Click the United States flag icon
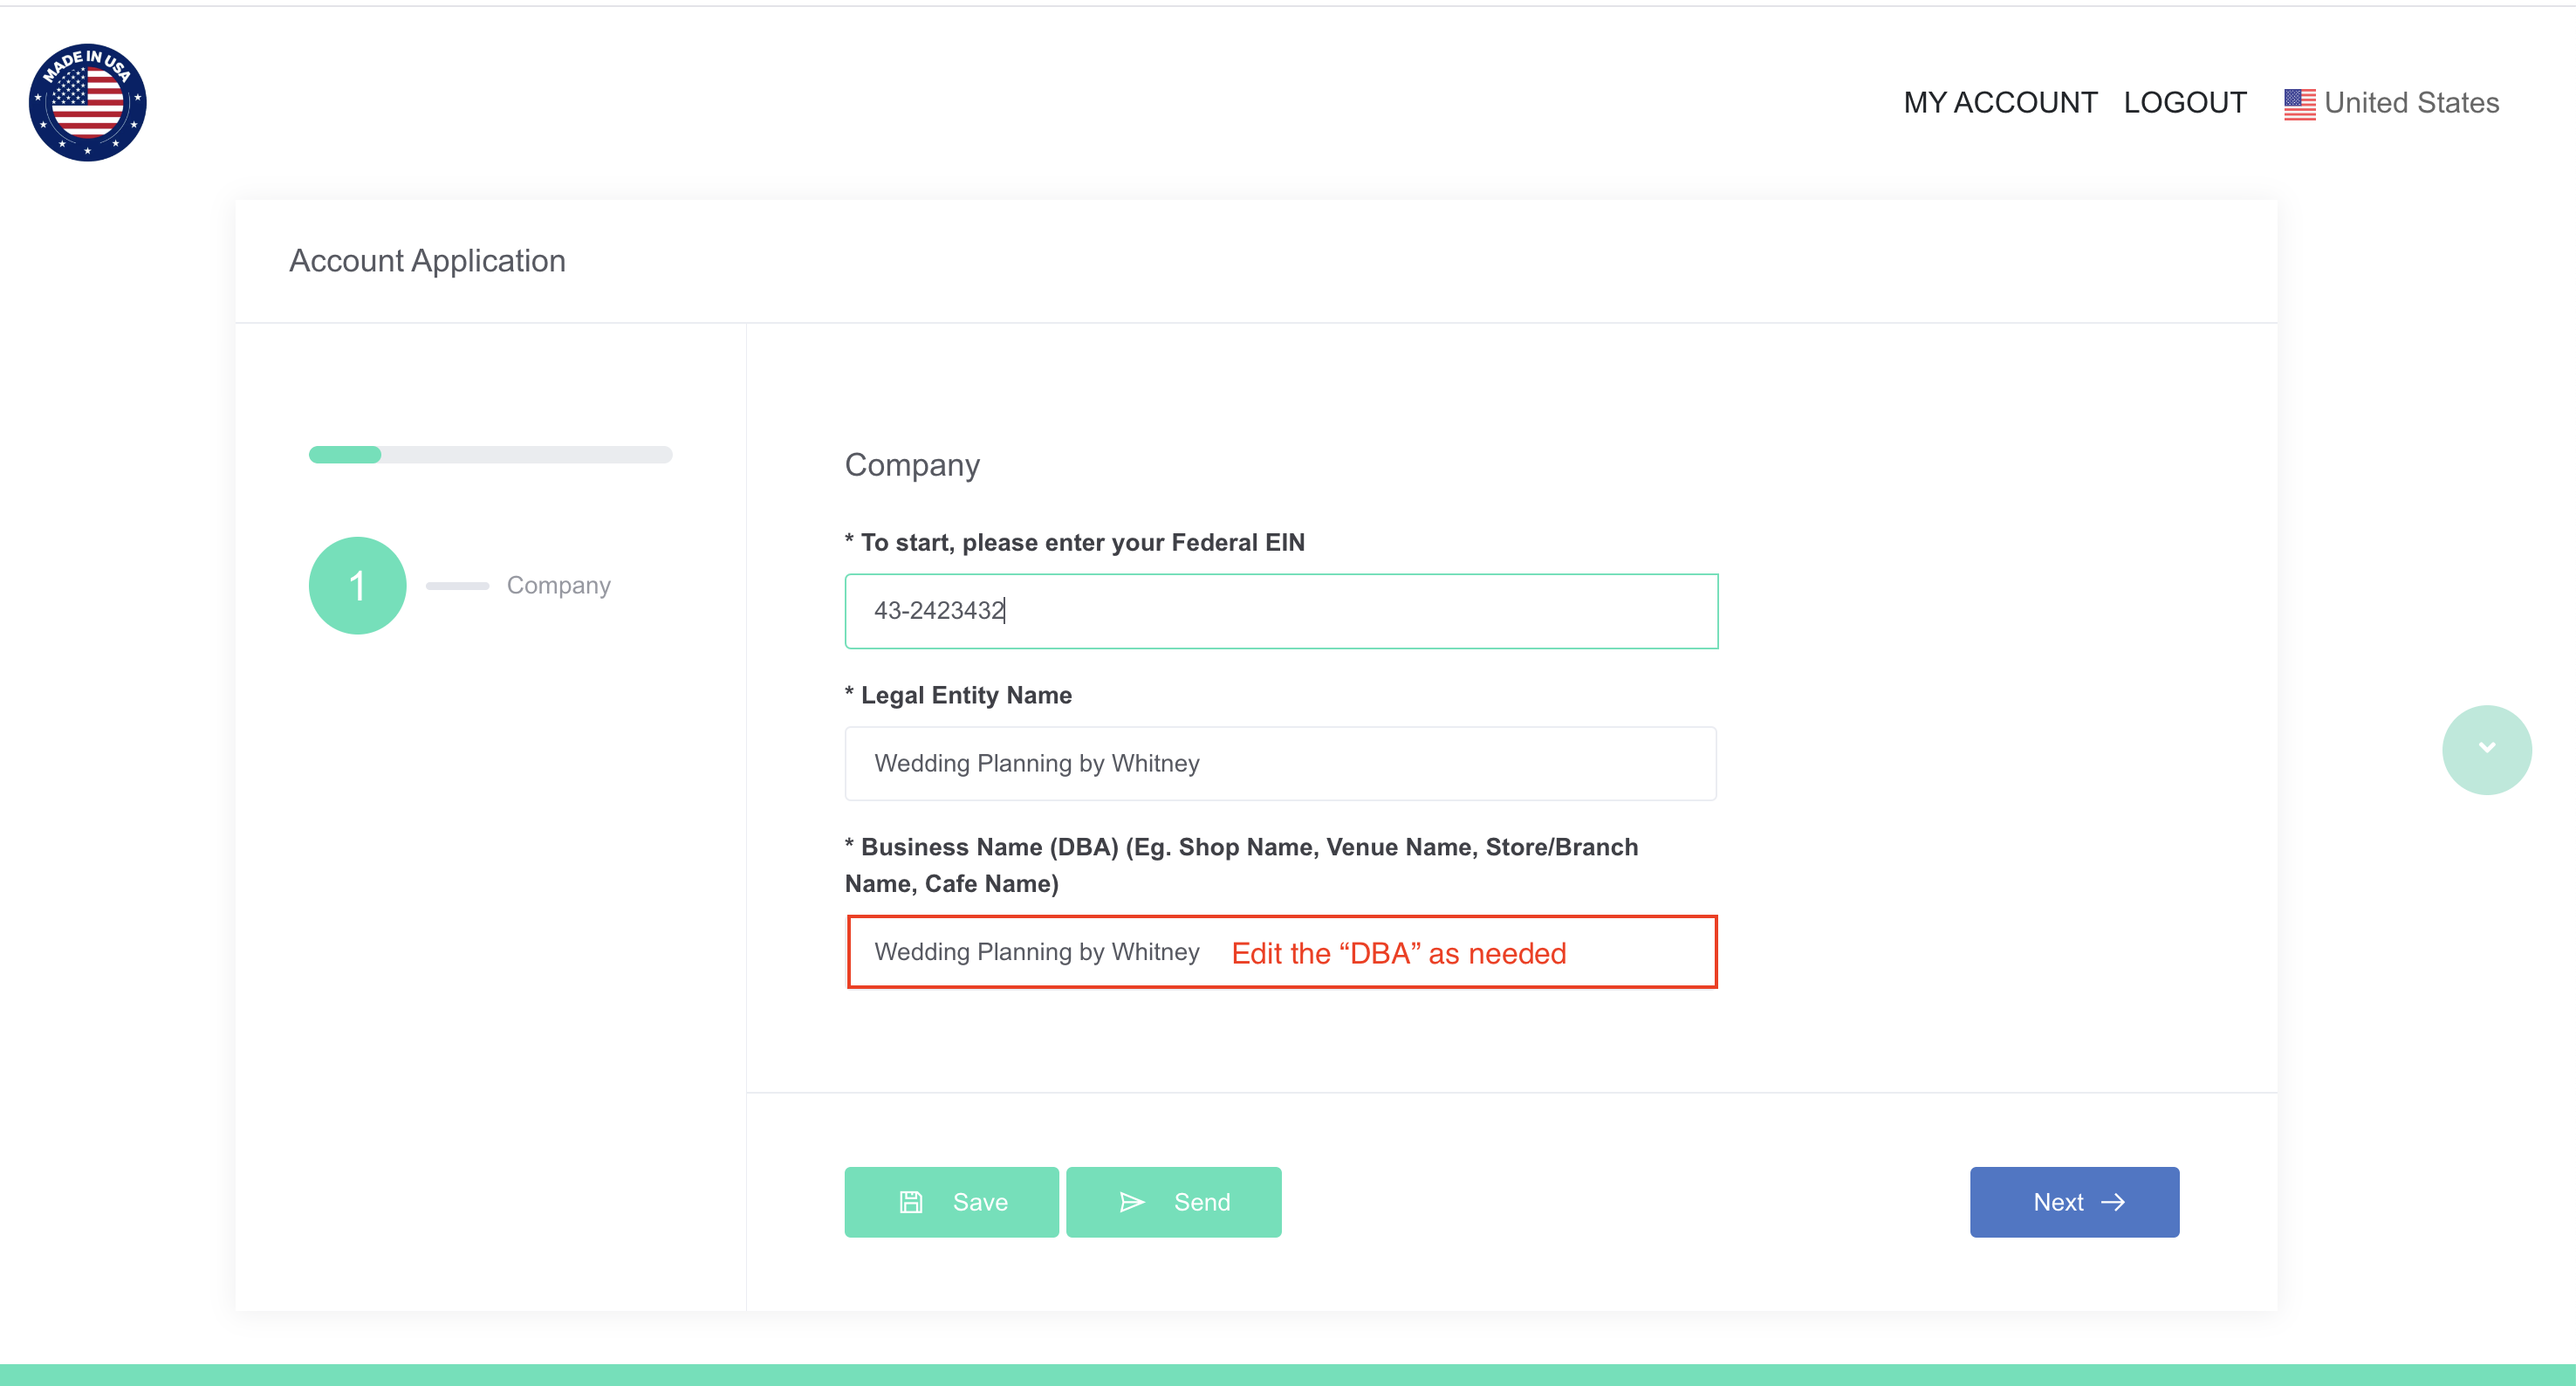The height and width of the screenshot is (1386, 2576). [x=2299, y=103]
